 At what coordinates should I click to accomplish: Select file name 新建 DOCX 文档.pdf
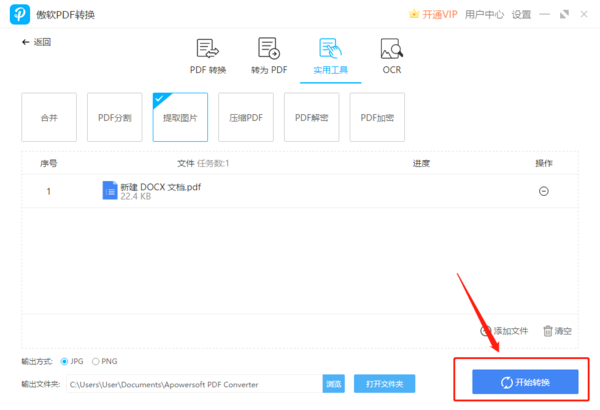point(161,187)
